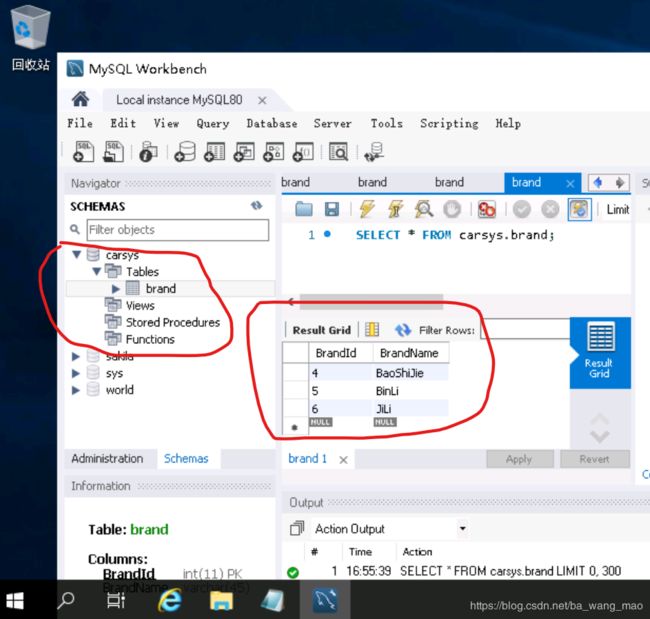This screenshot has height=619, width=650.
Task: Expand the brand table node
Action: click(116, 289)
